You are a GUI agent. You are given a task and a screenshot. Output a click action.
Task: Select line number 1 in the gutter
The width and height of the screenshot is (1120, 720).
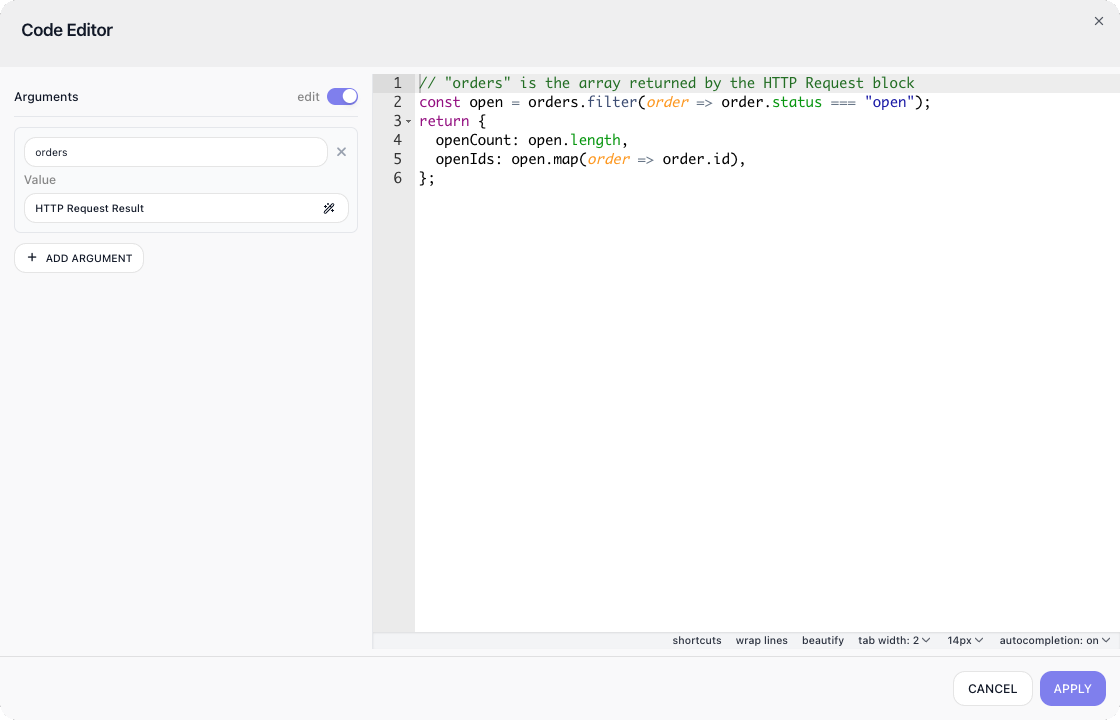[398, 83]
